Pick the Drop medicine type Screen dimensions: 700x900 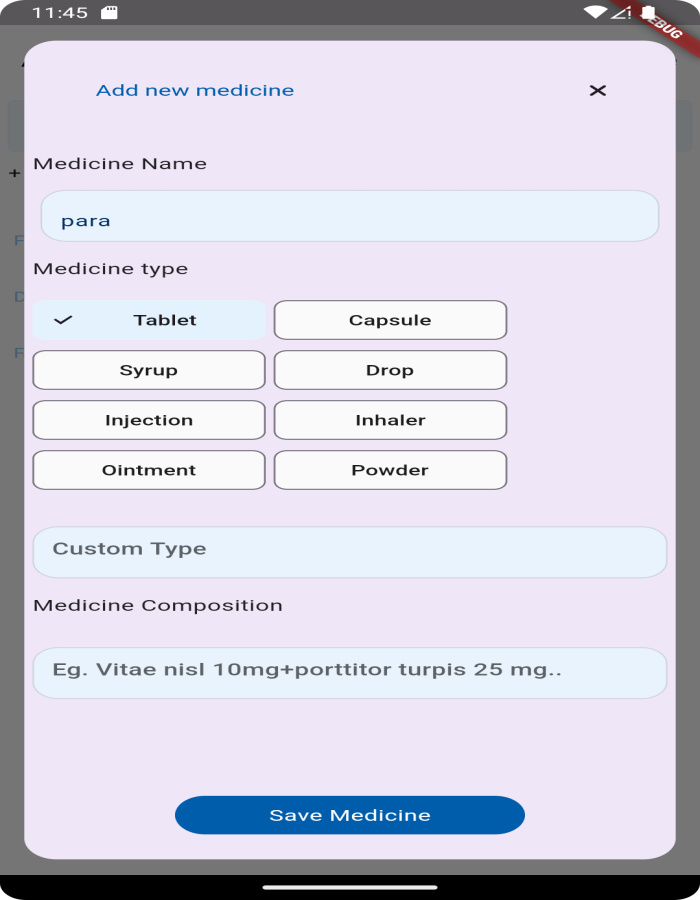click(390, 370)
